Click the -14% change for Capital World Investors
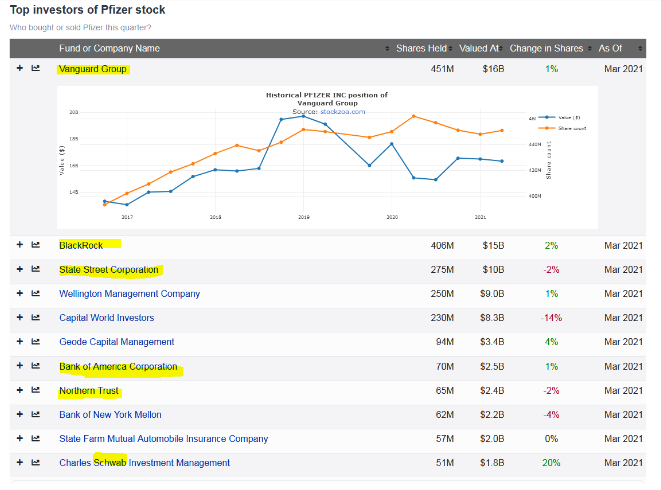The height and width of the screenshot is (490, 661). point(551,318)
